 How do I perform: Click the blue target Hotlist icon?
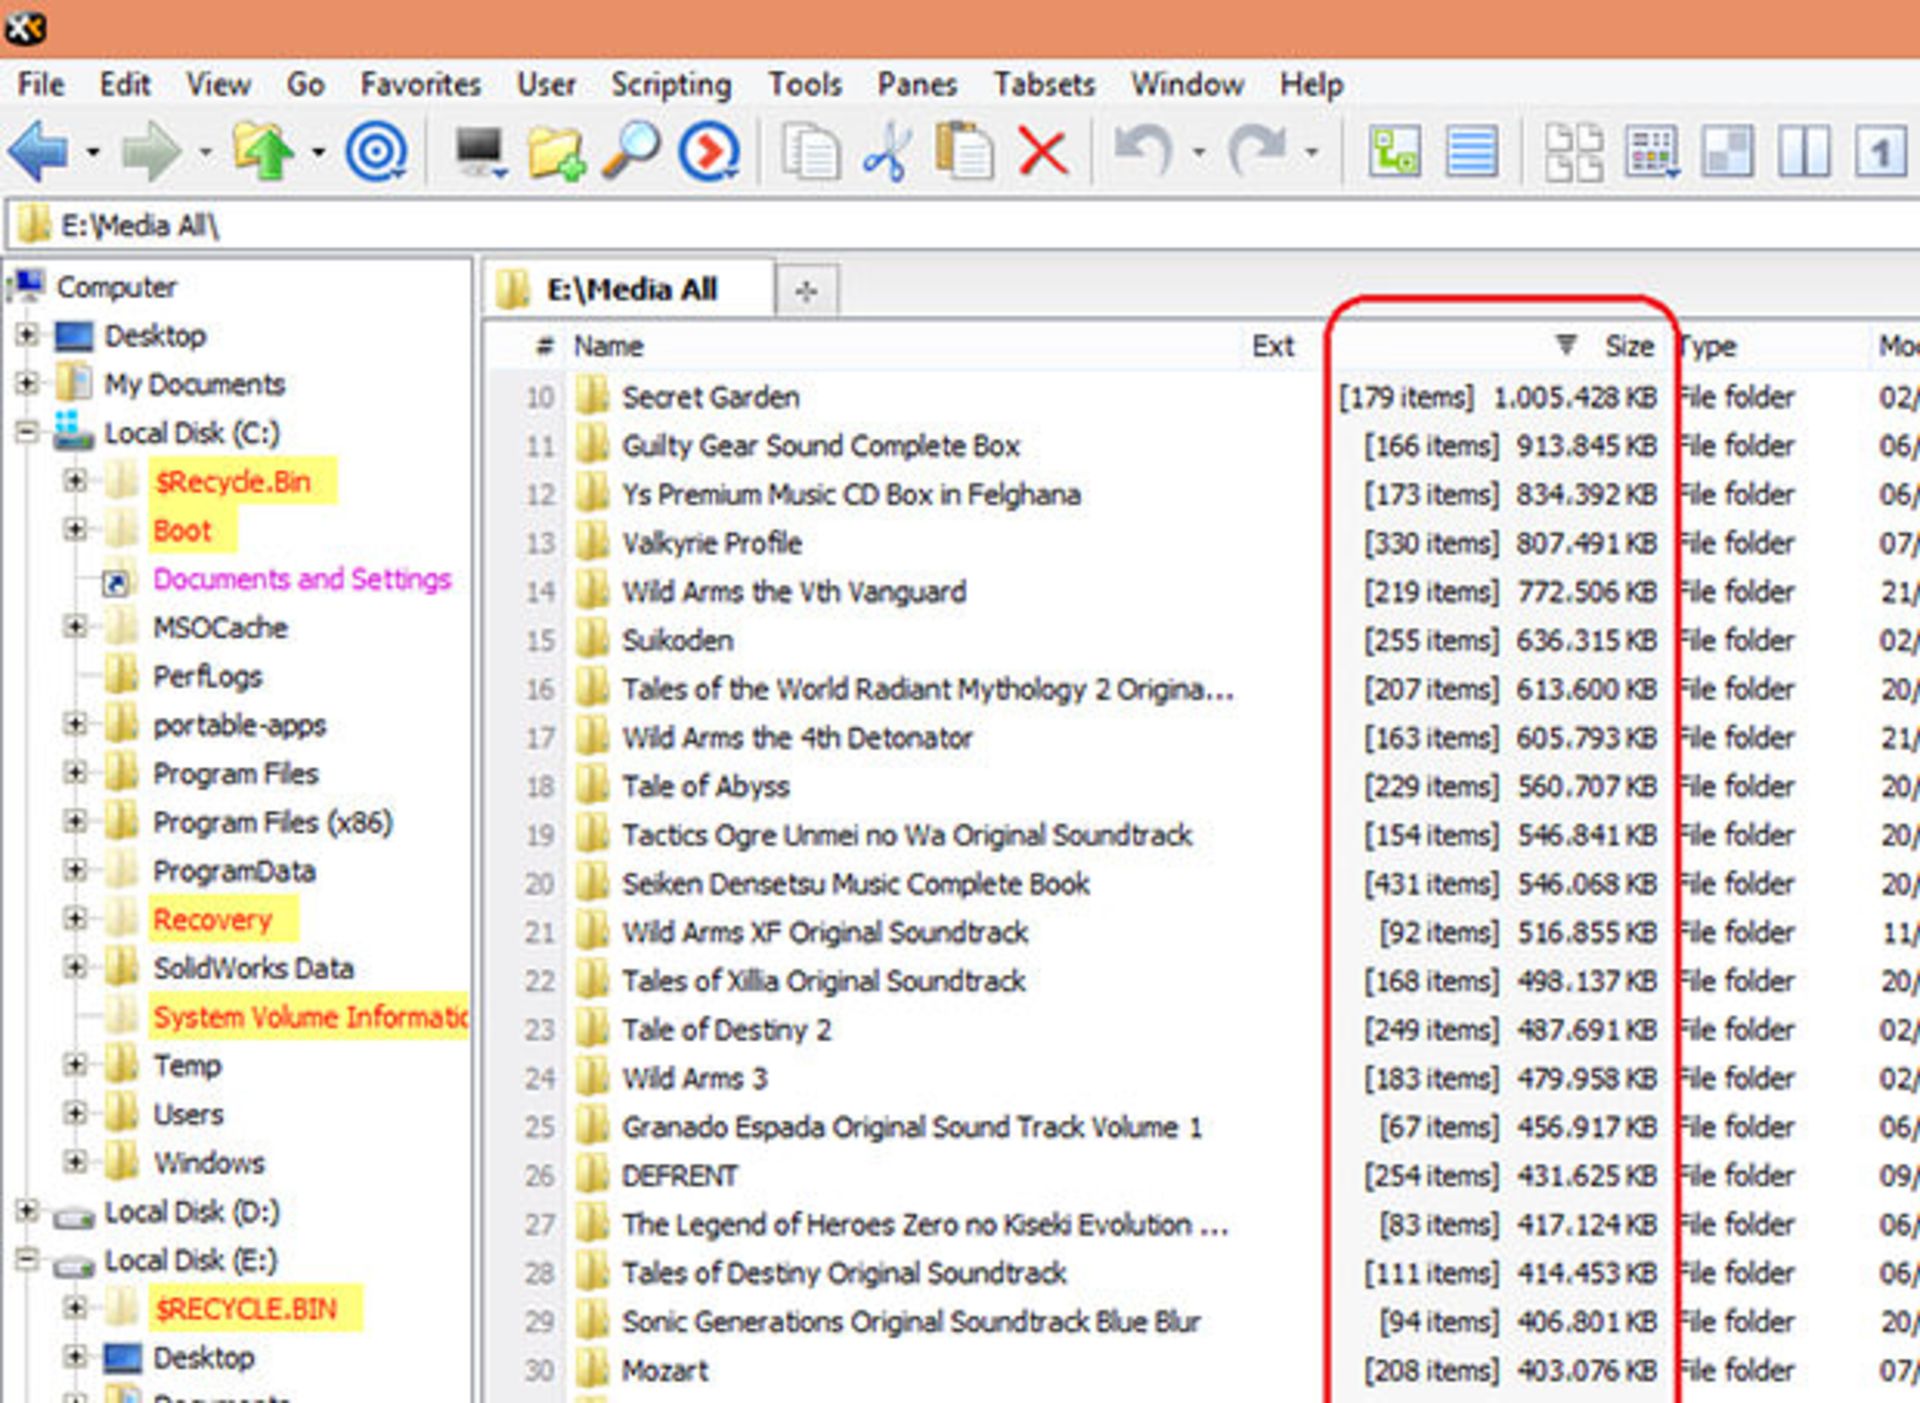click(376, 152)
